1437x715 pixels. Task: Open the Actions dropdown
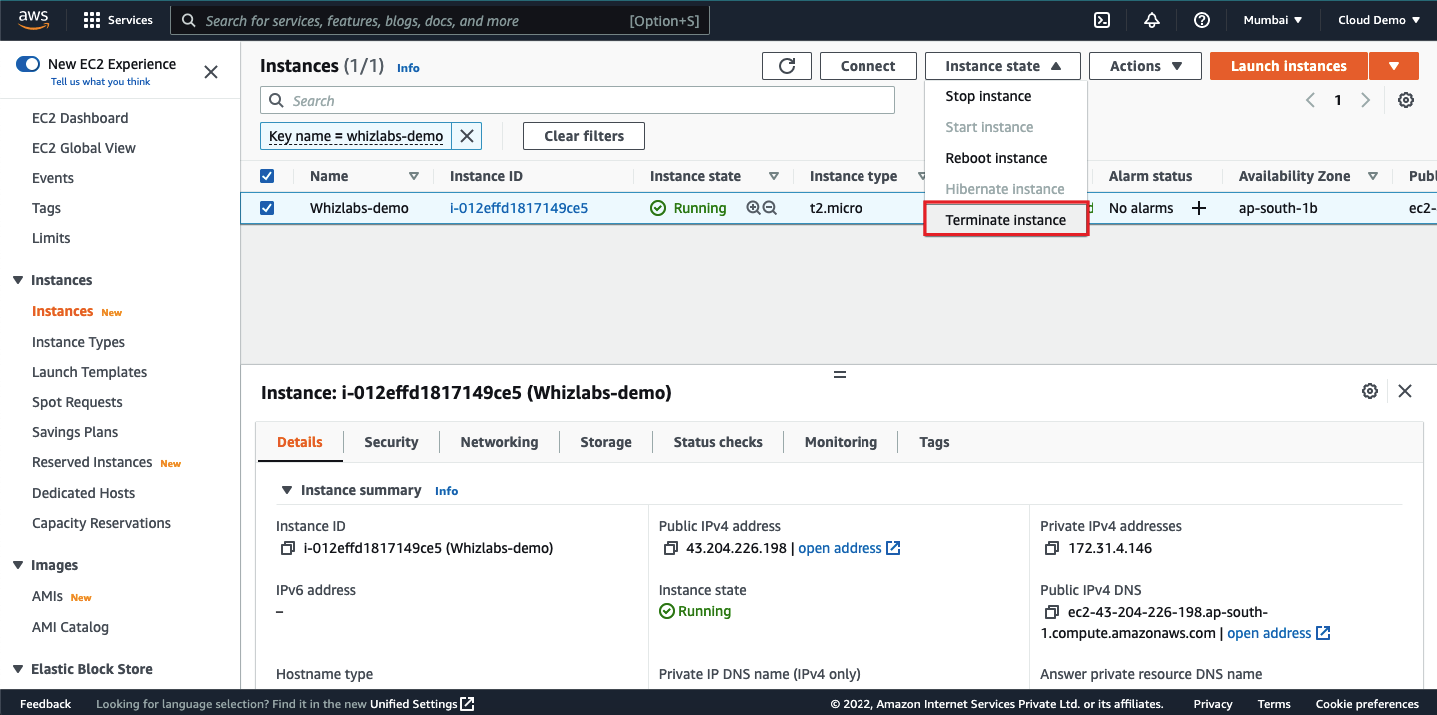[1145, 66]
